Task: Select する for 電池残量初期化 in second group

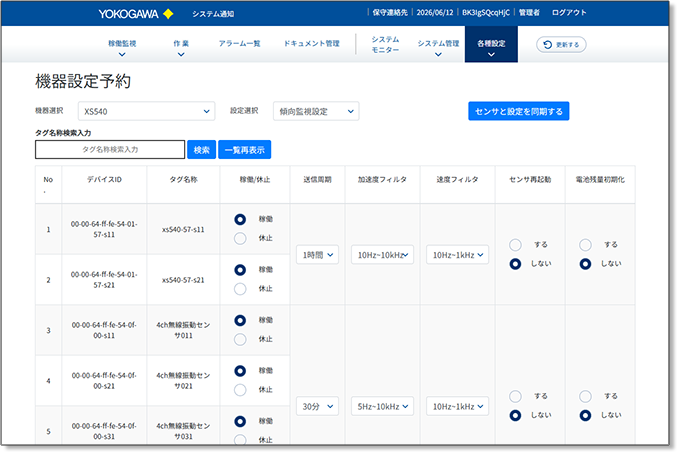Action: 585,396
